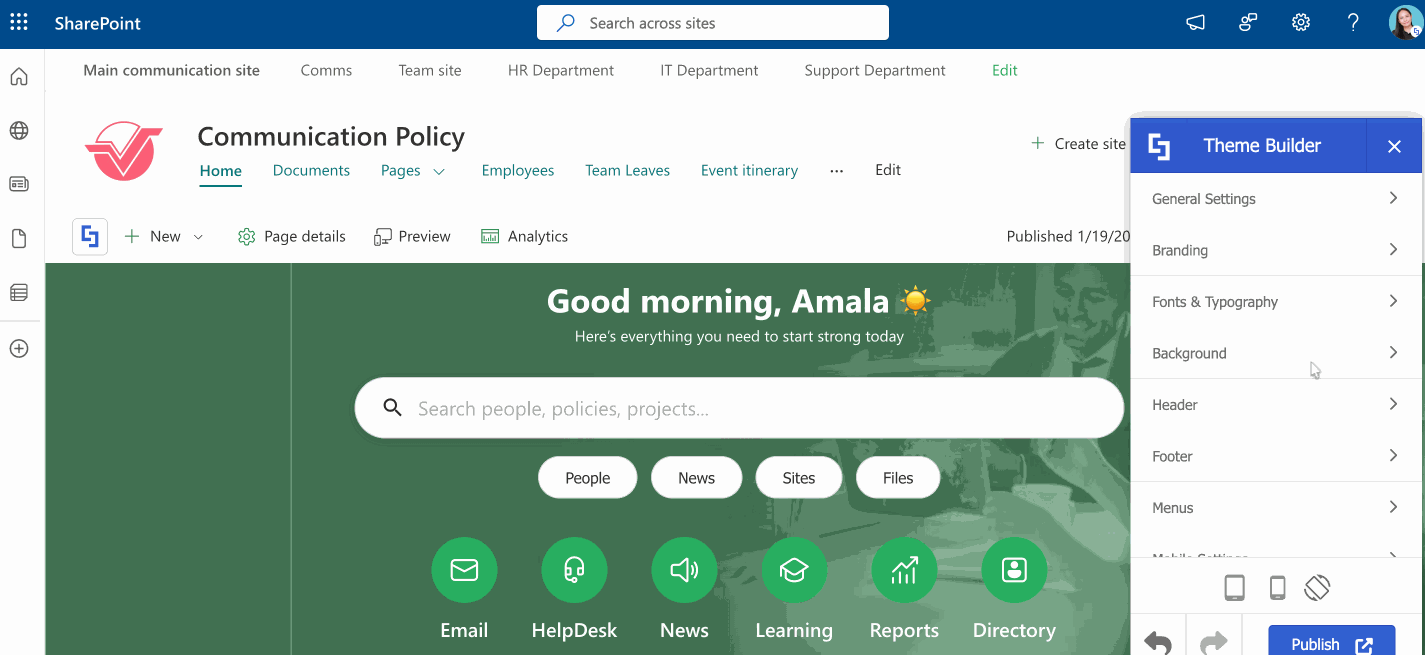Open HR Department hub link
This screenshot has height=655, width=1425.
tap(560, 71)
